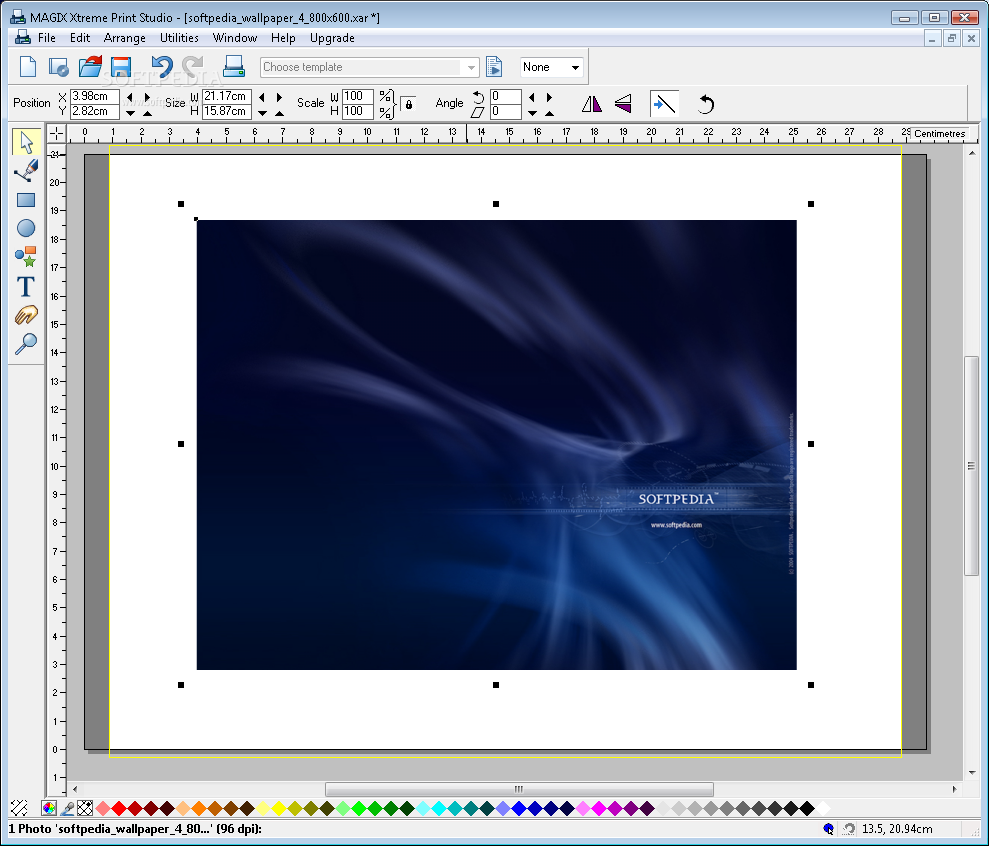Select the Push hand tool

coord(26,314)
